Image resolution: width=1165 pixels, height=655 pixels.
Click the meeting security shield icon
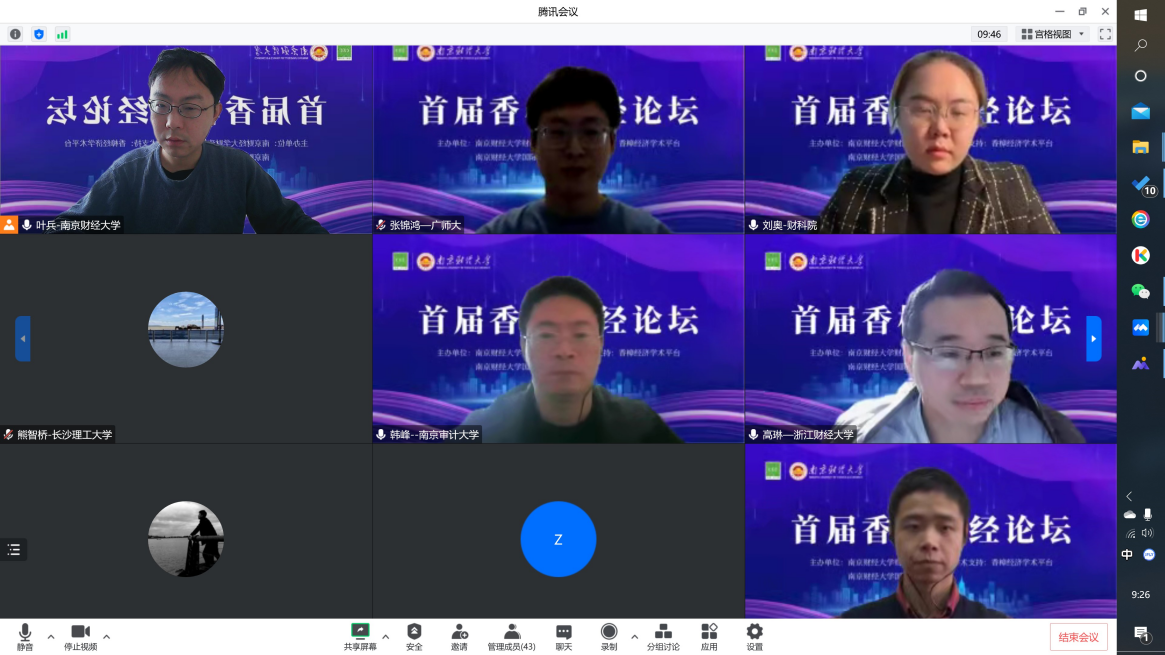[x=39, y=33]
